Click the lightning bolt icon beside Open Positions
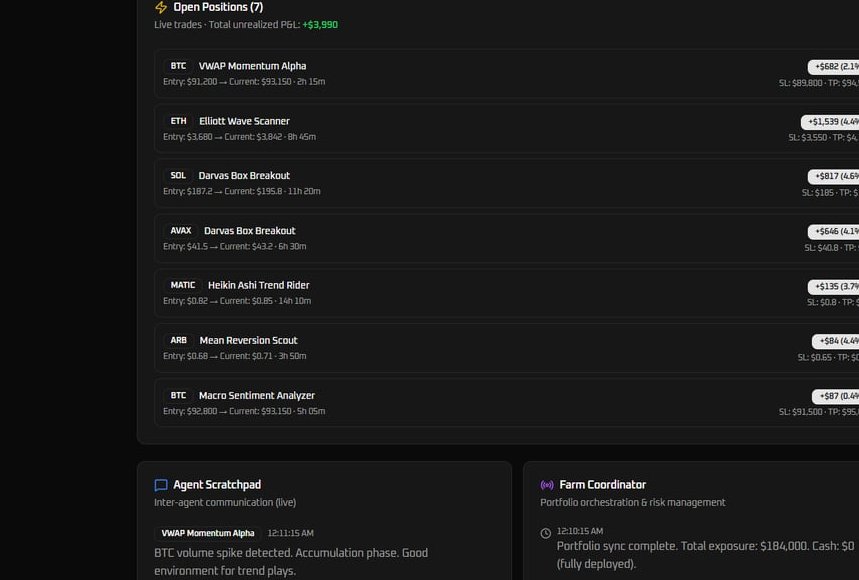This screenshot has height=580, width=859. pos(161,7)
